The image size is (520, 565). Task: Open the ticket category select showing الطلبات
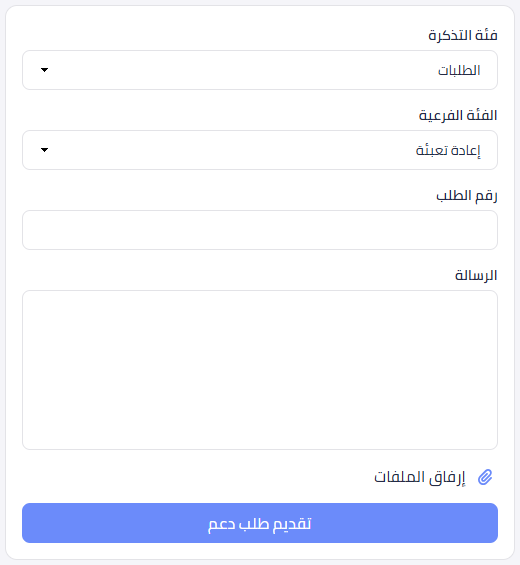pos(260,70)
